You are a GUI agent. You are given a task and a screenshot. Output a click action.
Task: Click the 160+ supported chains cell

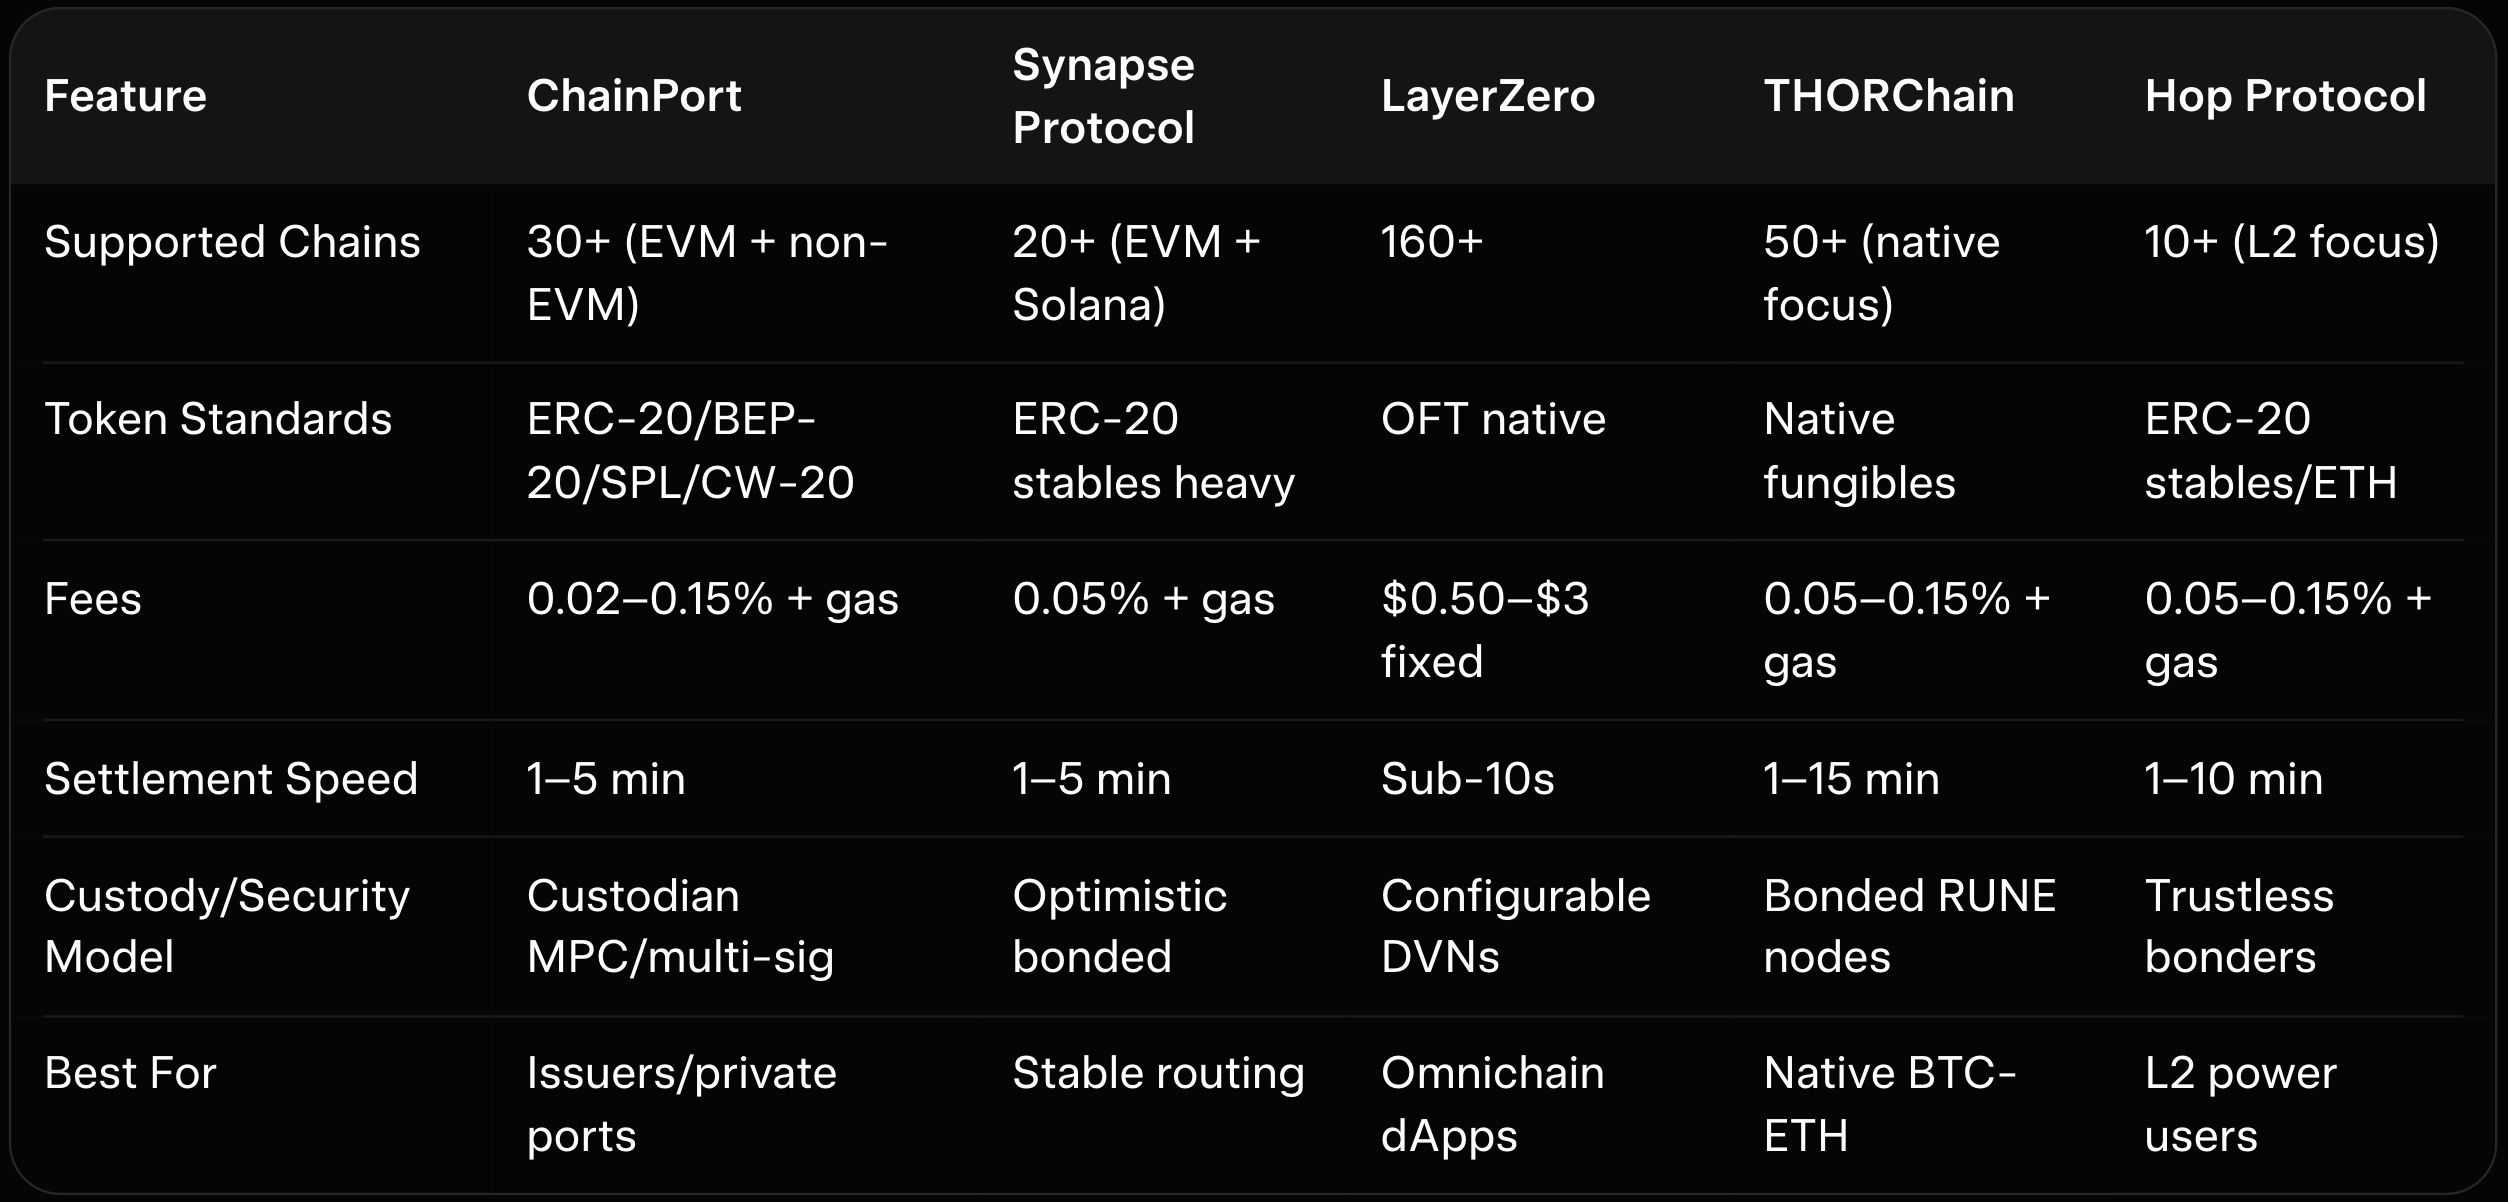(1431, 242)
